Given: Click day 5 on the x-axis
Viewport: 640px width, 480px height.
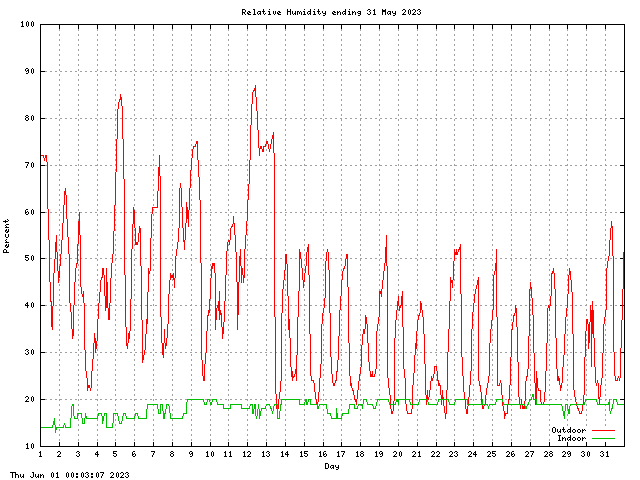Looking at the screenshot, I should [x=116, y=454].
